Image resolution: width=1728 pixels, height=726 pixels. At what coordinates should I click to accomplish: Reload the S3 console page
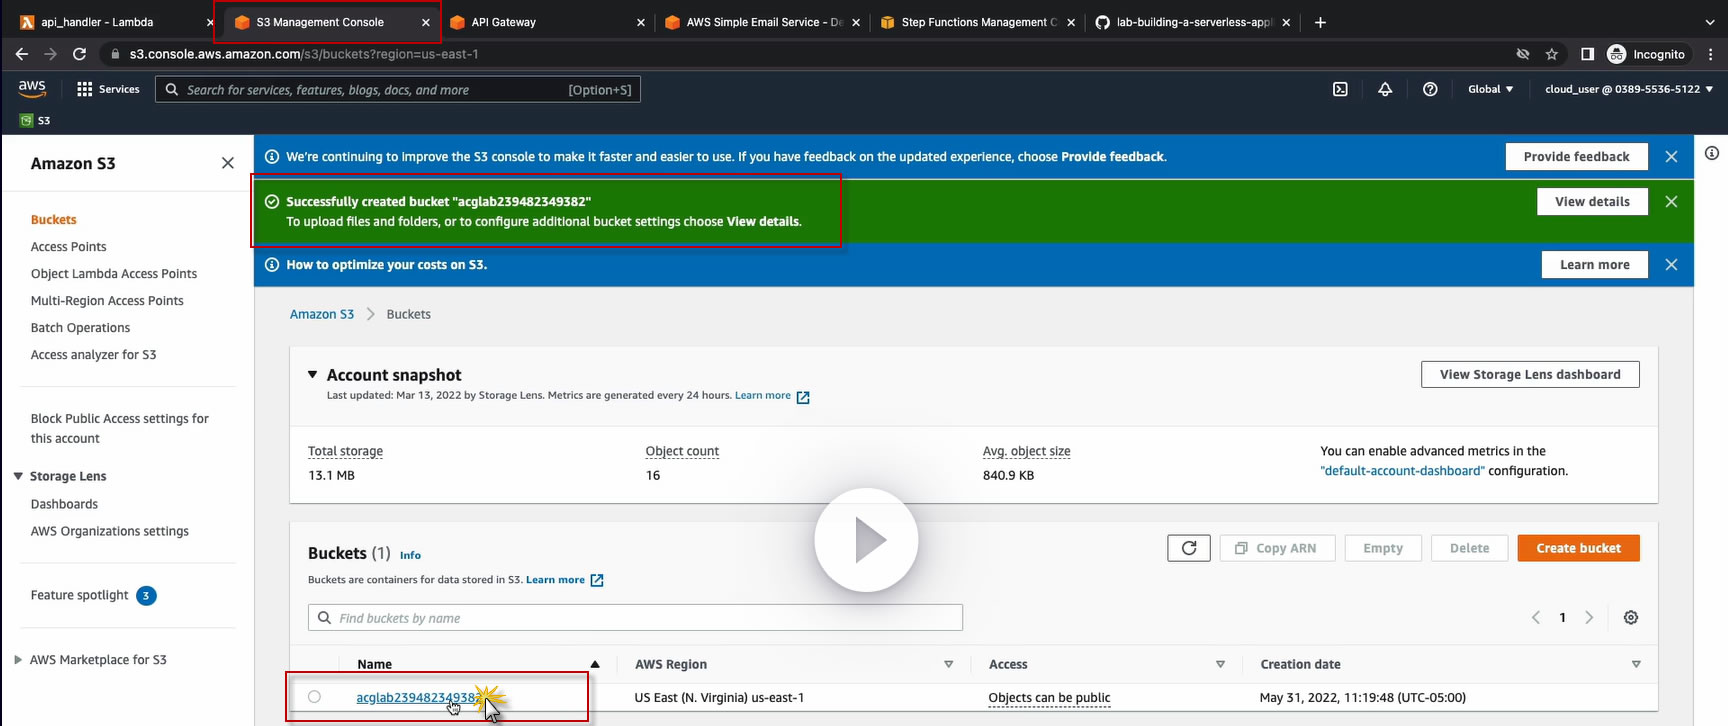pyautogui.click(x=79, y=54)
